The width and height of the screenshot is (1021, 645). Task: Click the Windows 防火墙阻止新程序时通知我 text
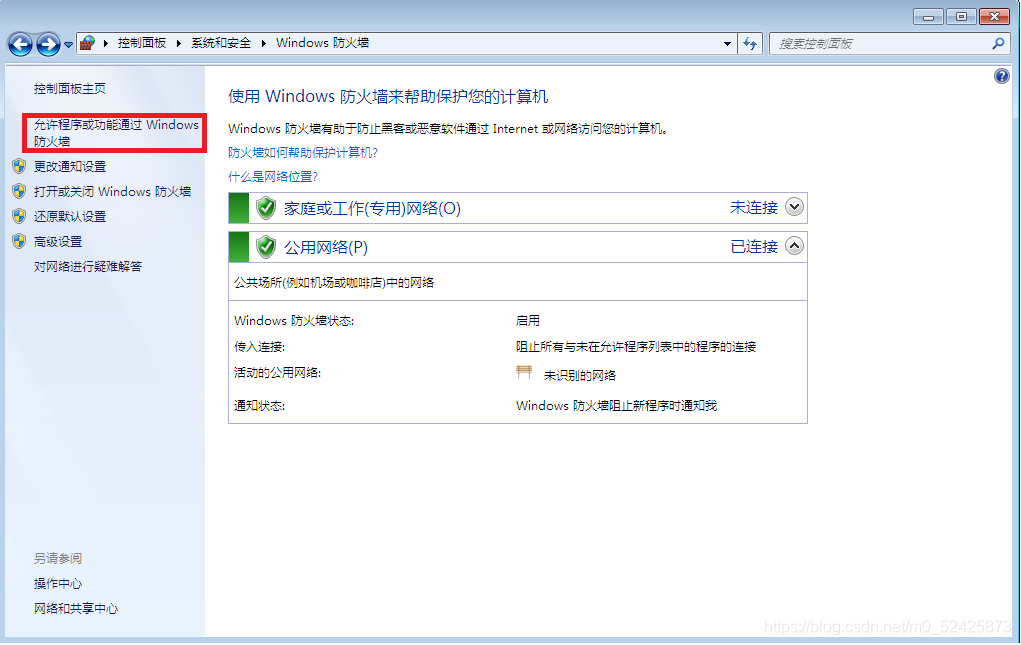[x=617, y=406]
